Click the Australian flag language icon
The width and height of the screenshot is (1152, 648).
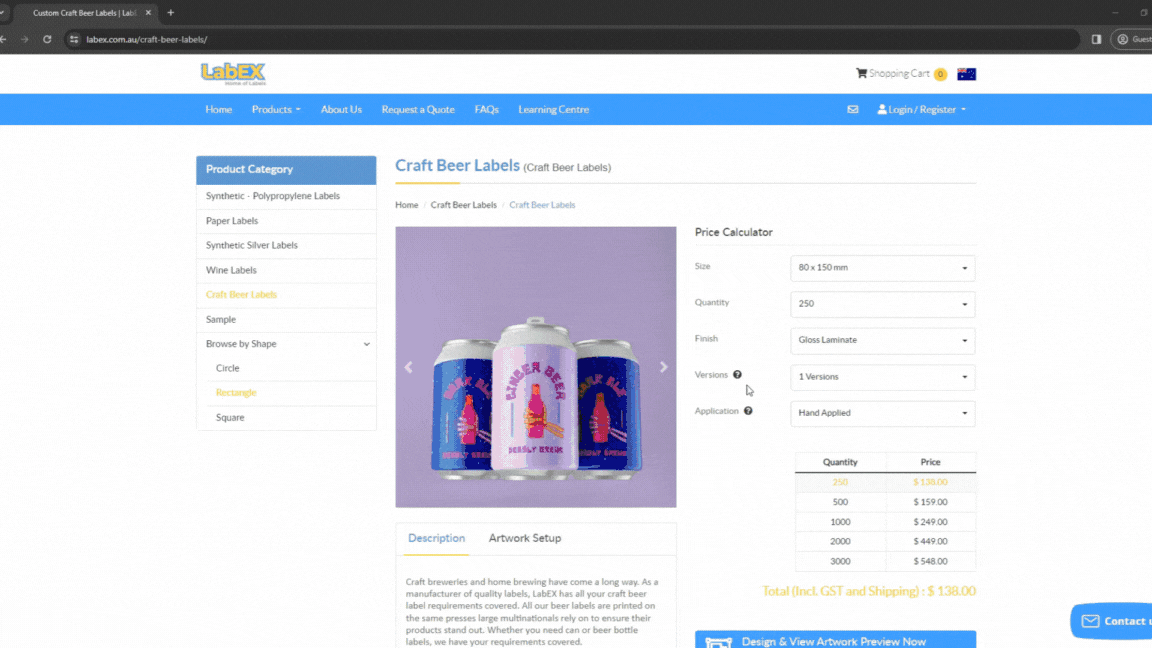click(x=965, y=73)
